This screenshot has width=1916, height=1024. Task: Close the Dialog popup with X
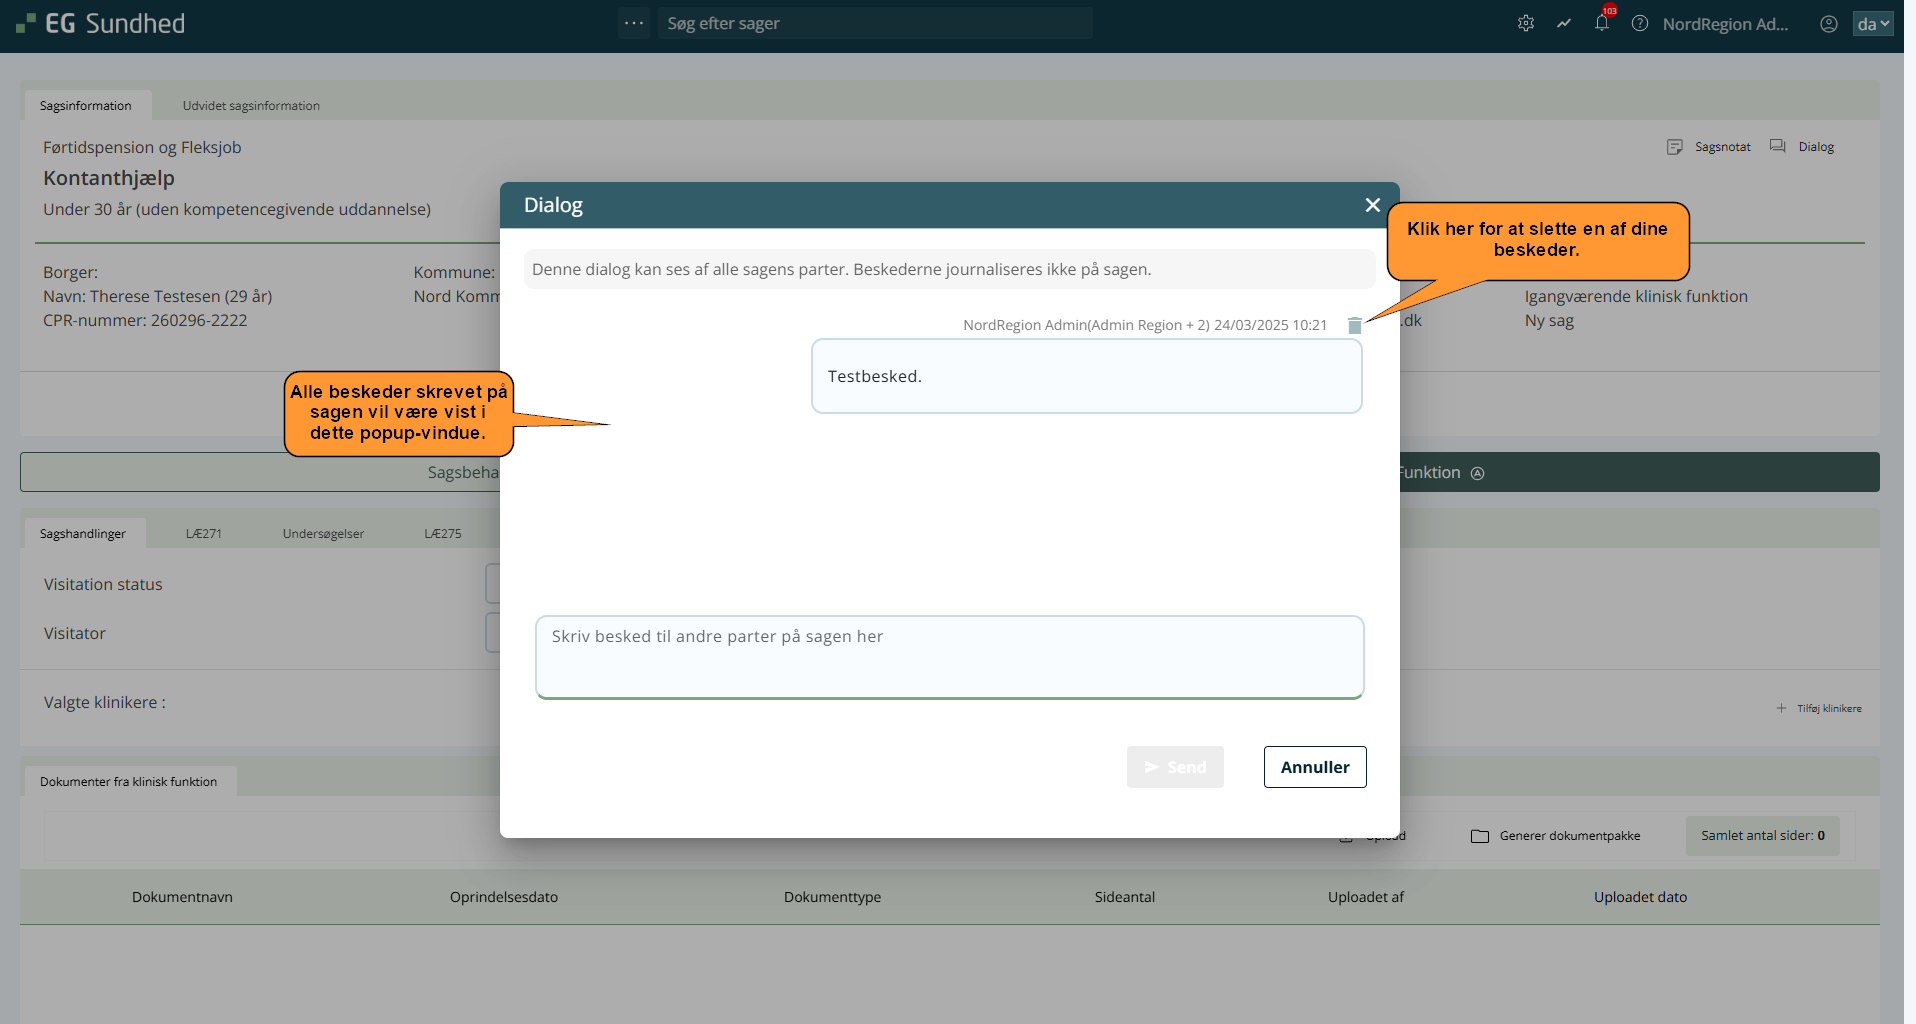[1372, 205]
